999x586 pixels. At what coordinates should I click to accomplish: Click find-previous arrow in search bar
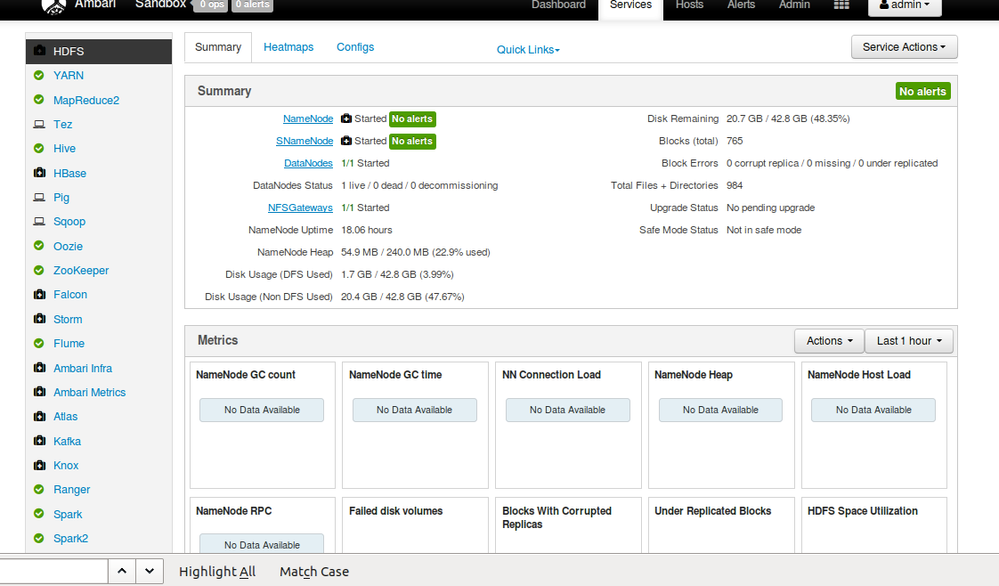pyautogui.click(x=122, y=571)
